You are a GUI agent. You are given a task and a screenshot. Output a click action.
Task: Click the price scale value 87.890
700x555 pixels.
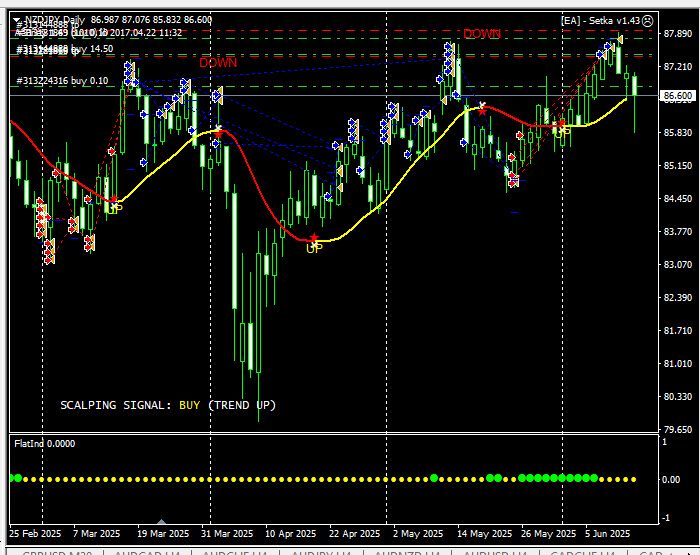coord(678,34)
